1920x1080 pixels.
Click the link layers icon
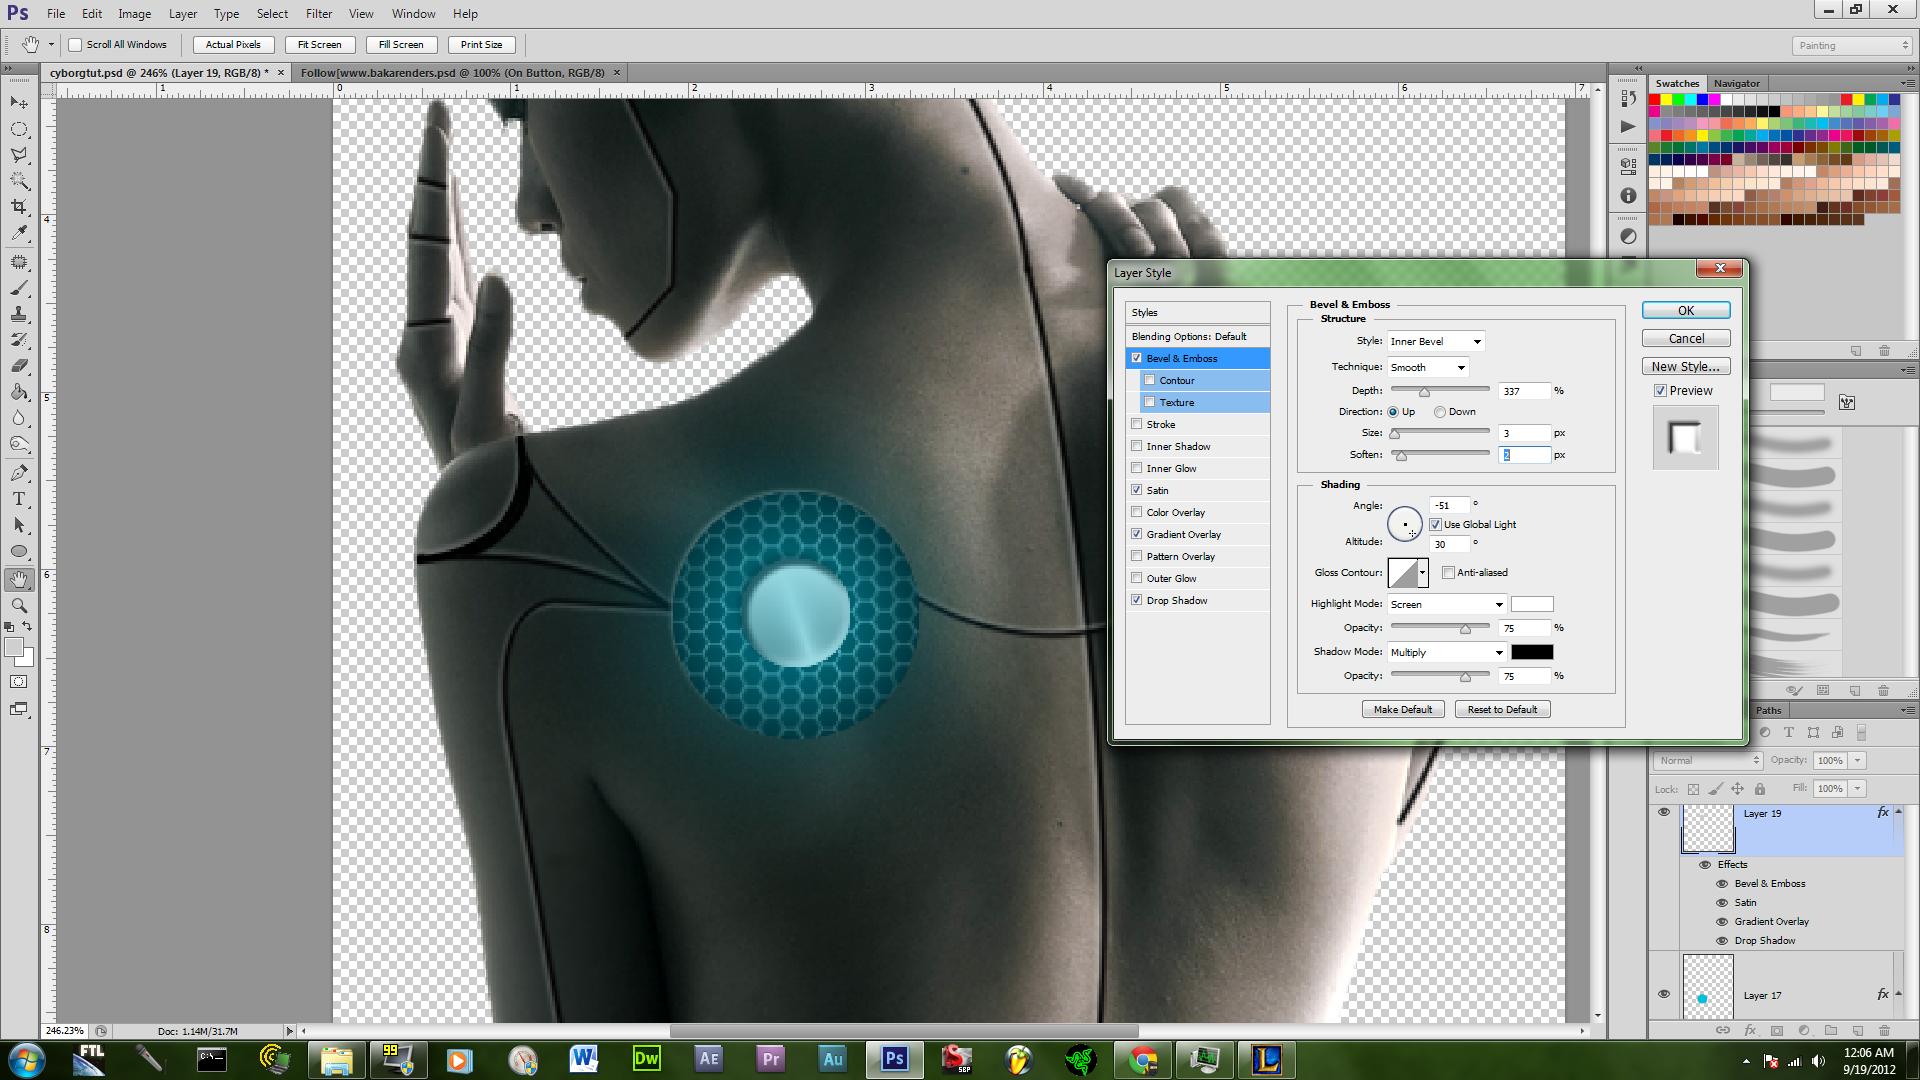click(x=1723, y=1030)
